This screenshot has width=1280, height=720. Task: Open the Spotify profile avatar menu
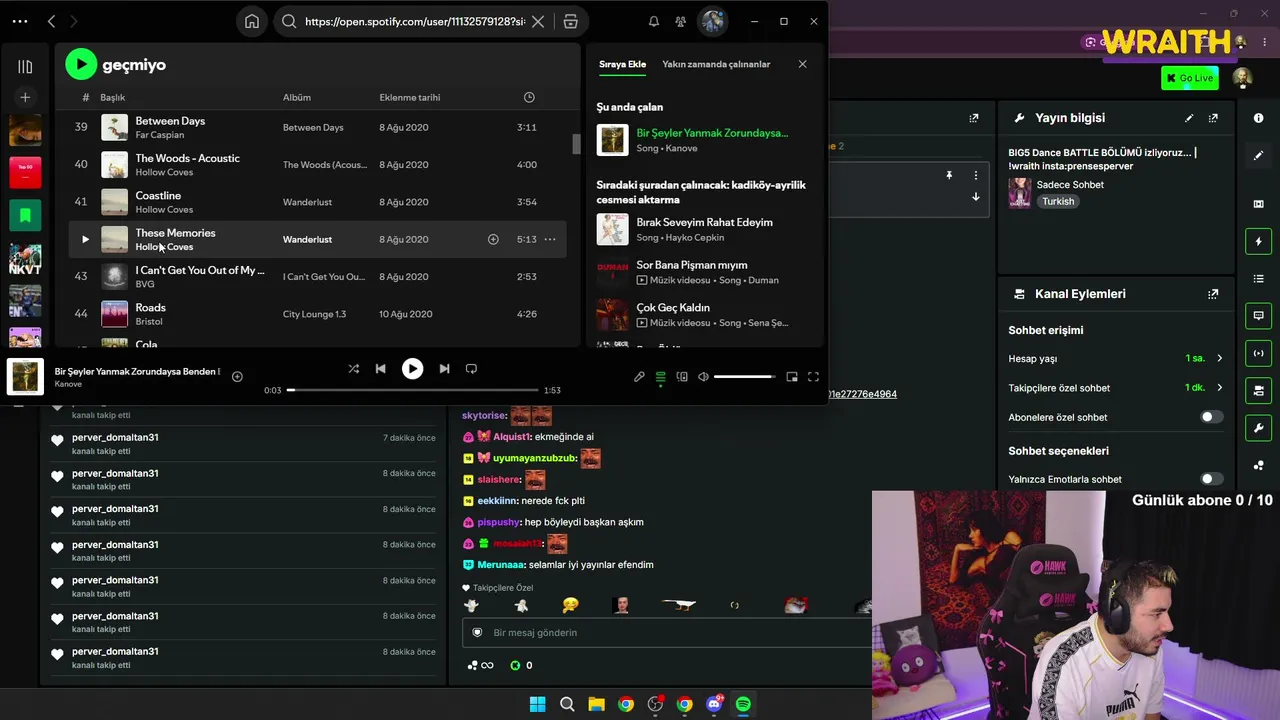coord(712,21)
